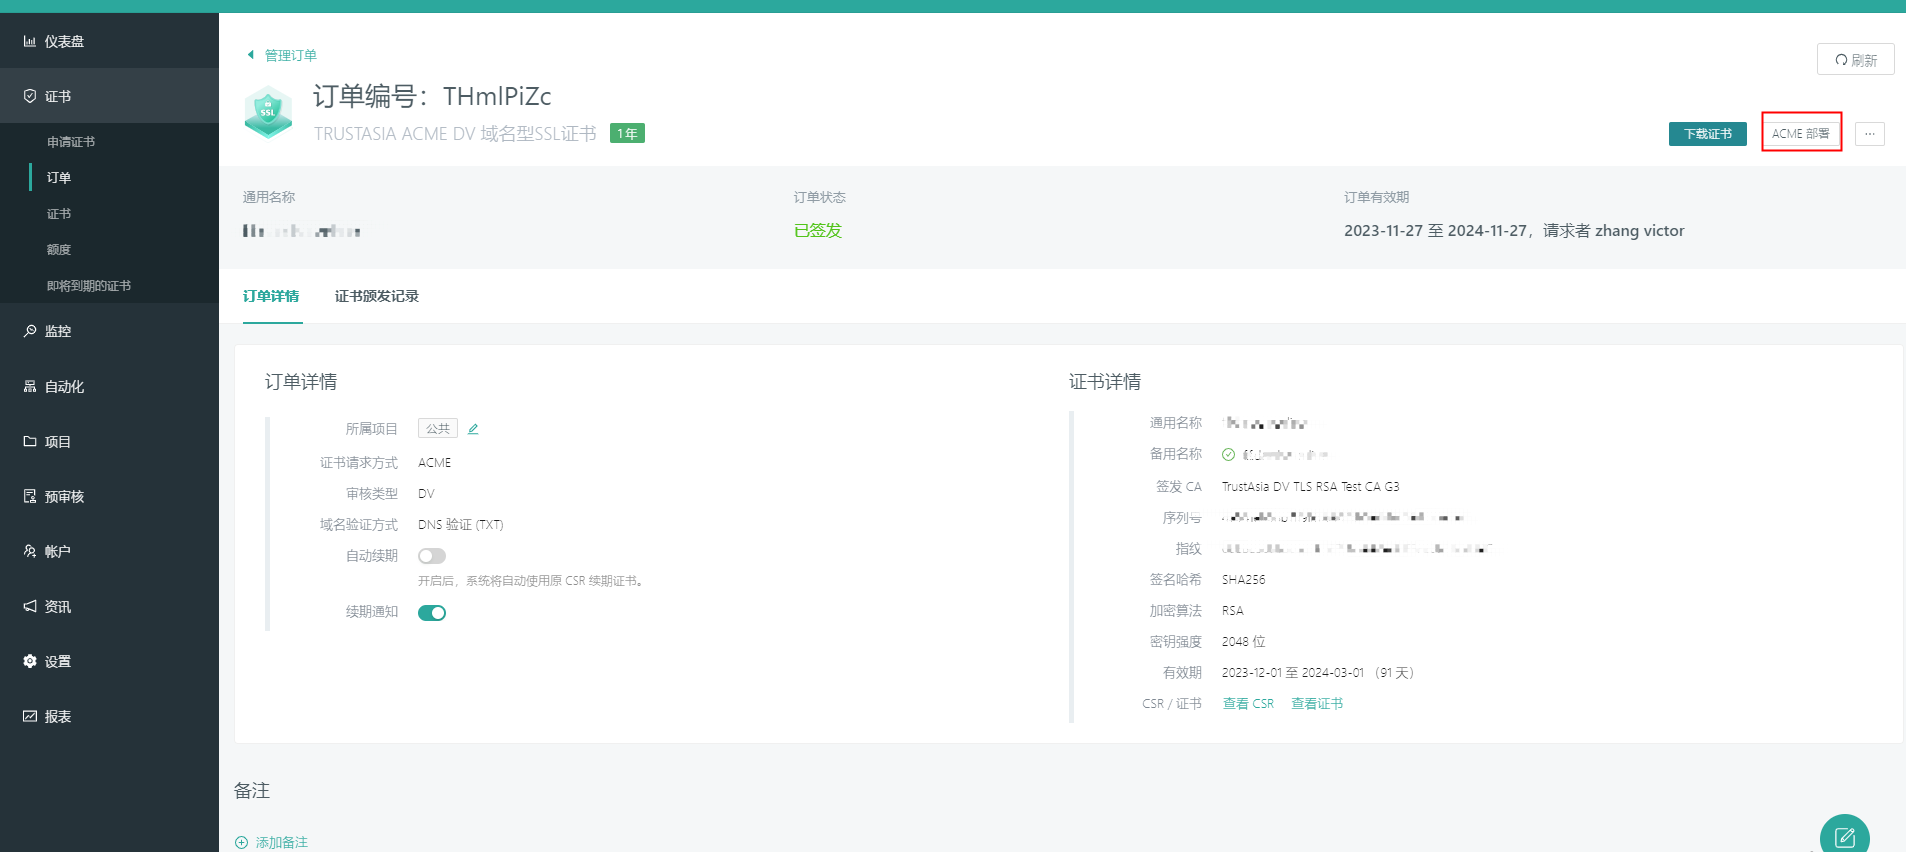Click the ACME 证书请求方式 value
1906x852 pixels.
434,463
